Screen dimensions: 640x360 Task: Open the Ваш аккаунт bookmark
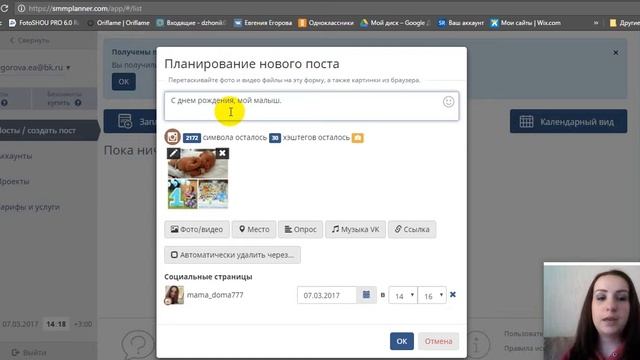coord(461,23)
